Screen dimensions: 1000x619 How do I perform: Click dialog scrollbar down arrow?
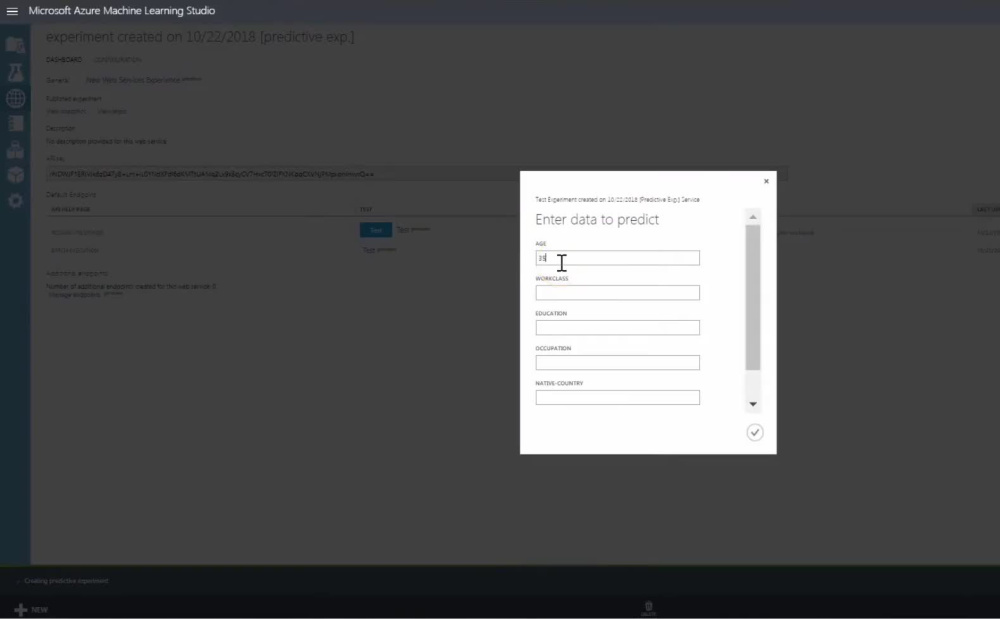(753, 404)
